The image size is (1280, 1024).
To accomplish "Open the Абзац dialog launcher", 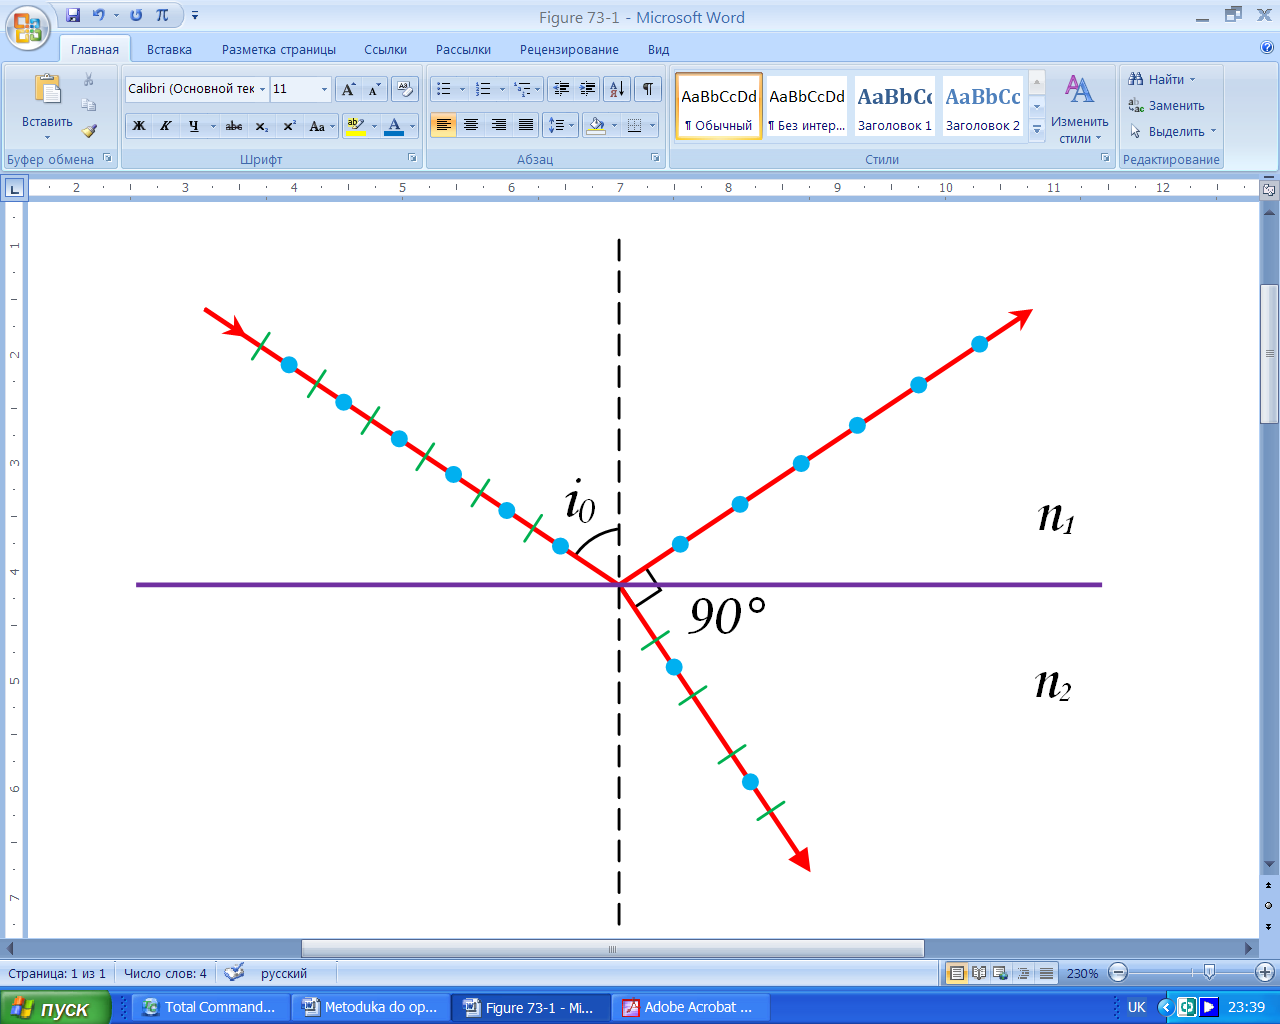I will click(655, 158).
